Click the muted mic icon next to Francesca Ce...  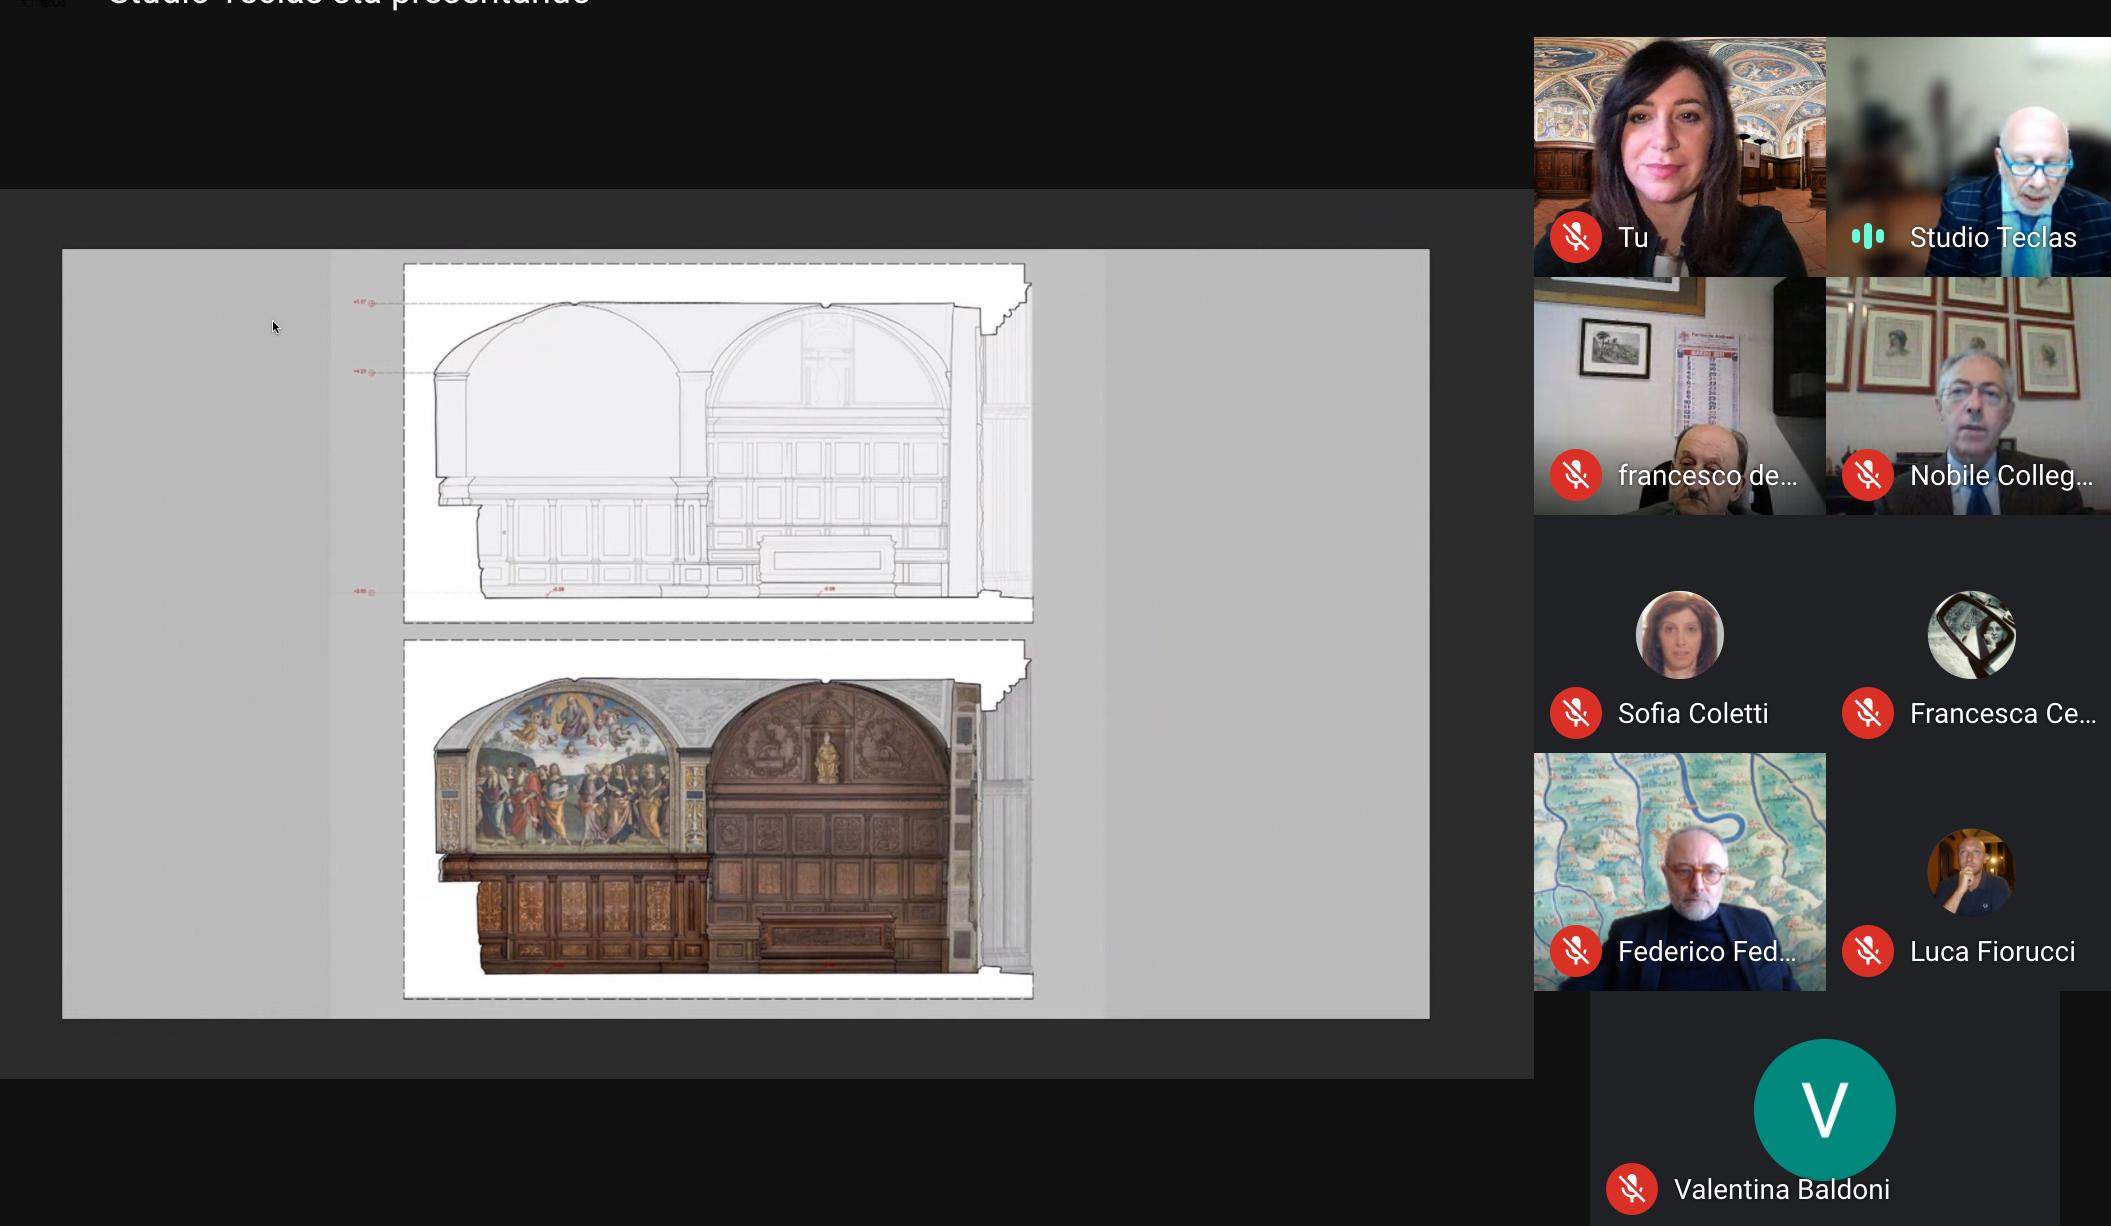[1868, 713]
